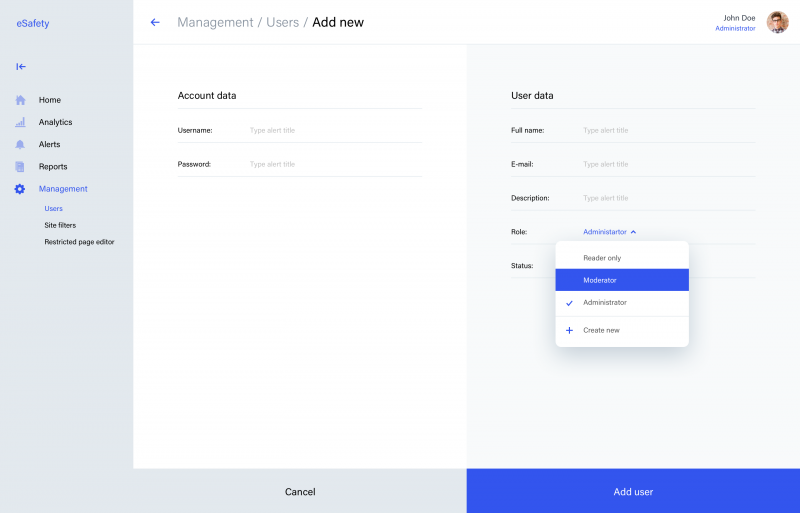
Task: Open the John Doe profile avatar
Action: tap(777, 22)
